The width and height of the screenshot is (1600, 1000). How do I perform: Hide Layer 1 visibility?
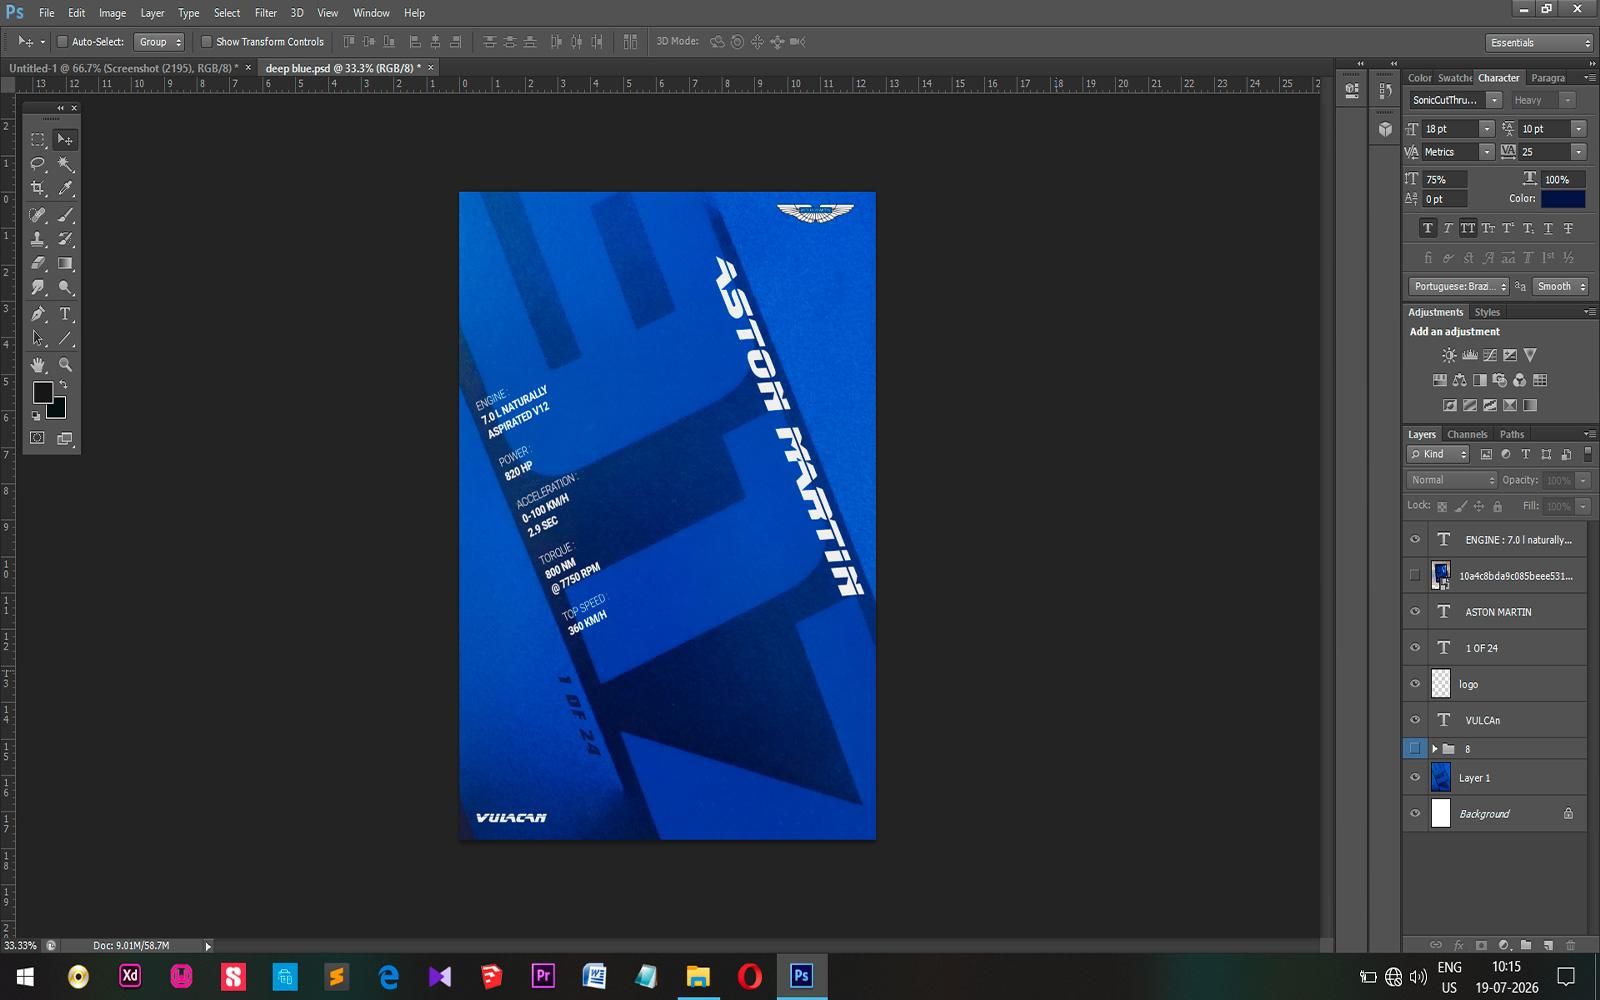point(1415,778)
